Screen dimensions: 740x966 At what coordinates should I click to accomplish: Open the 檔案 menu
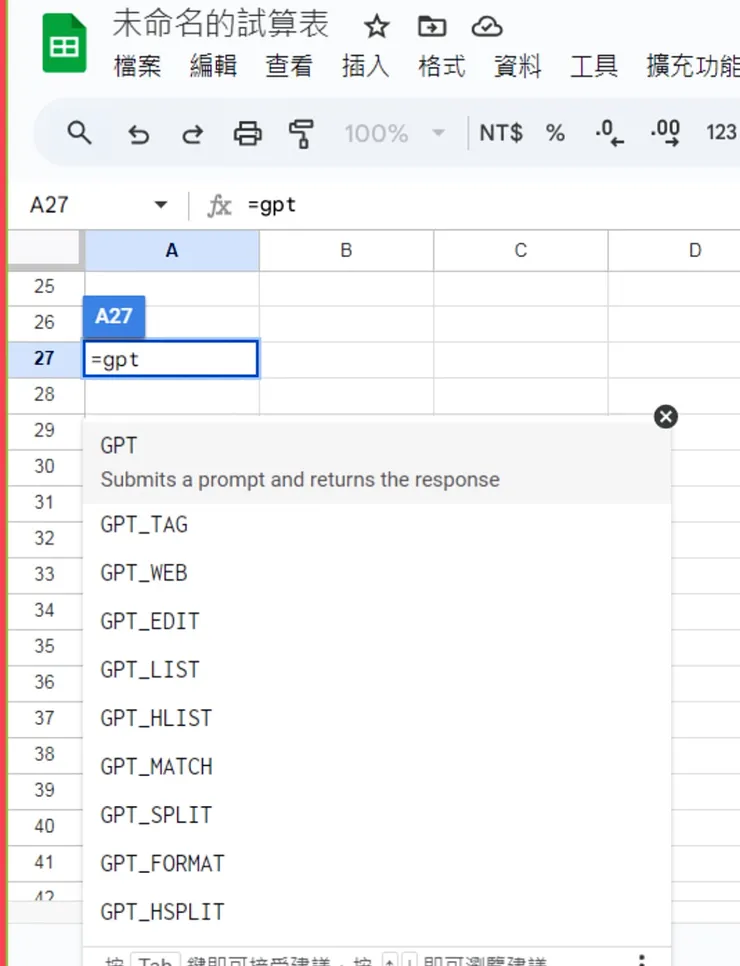137,66
